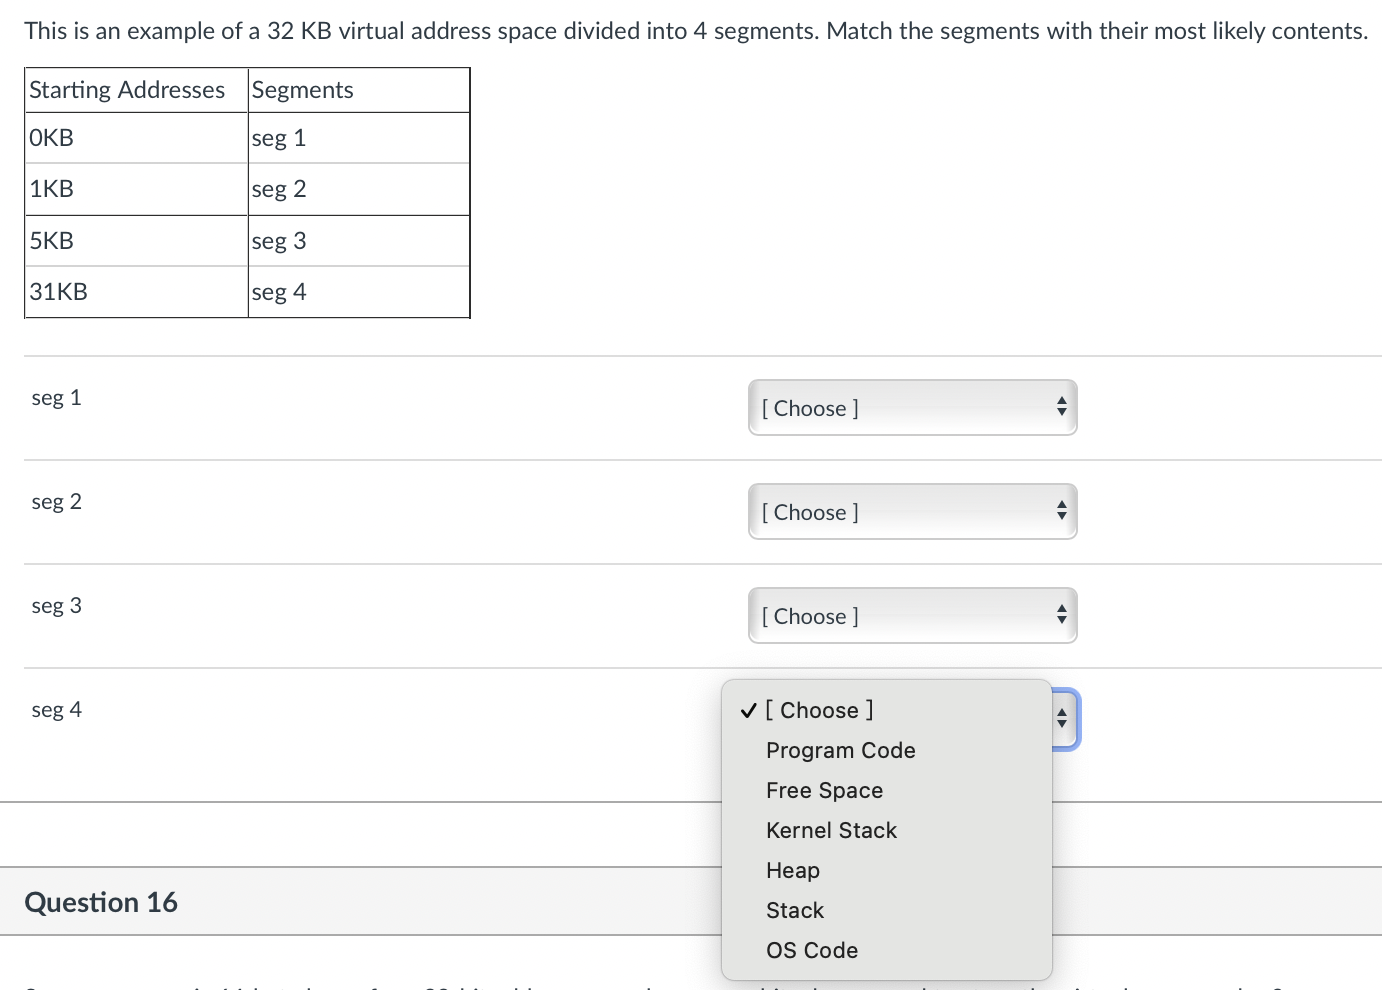Viewport: 1382px width, 990px height.
Task: Open the seg 2 answer dropdown
Action: click(x=911, y=511)
